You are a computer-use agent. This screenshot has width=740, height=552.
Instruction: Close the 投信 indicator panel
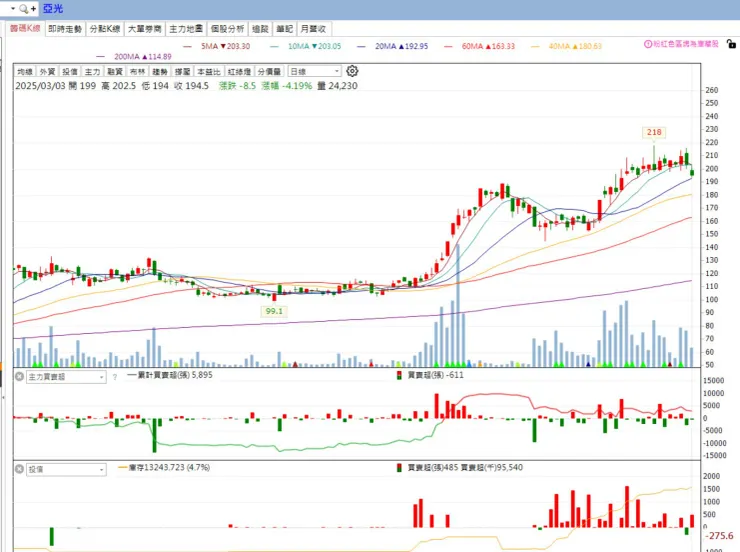tap(19, 469)
